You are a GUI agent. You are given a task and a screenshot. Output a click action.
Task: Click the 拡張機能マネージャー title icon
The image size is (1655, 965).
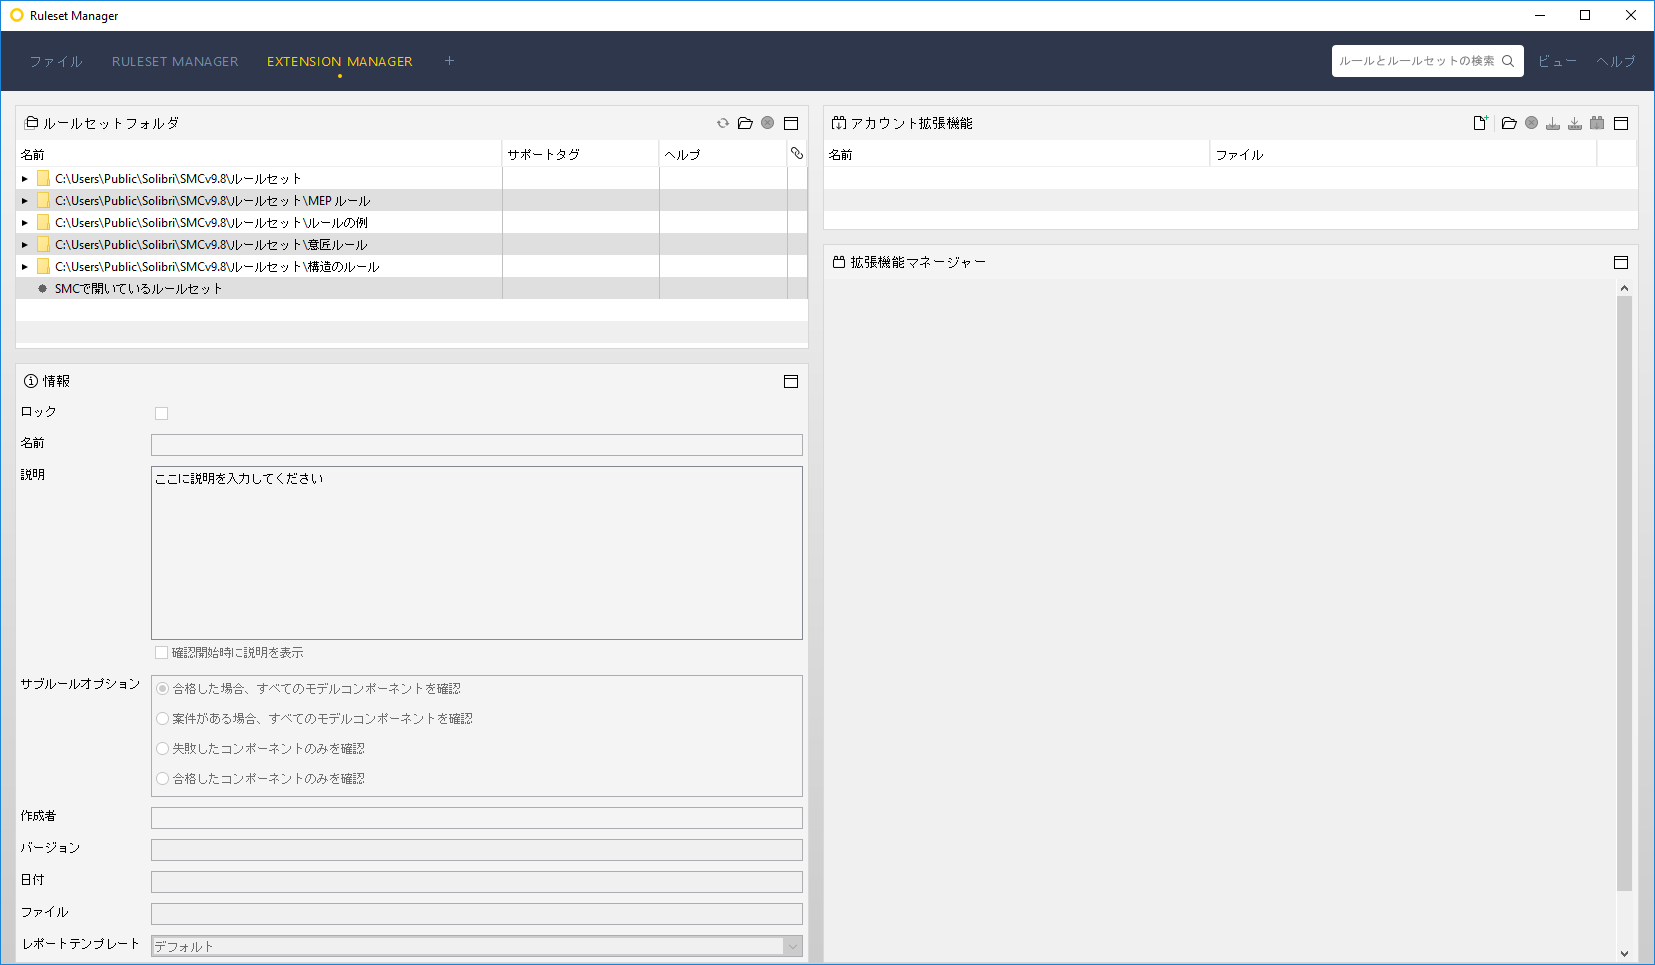[839, 262]
